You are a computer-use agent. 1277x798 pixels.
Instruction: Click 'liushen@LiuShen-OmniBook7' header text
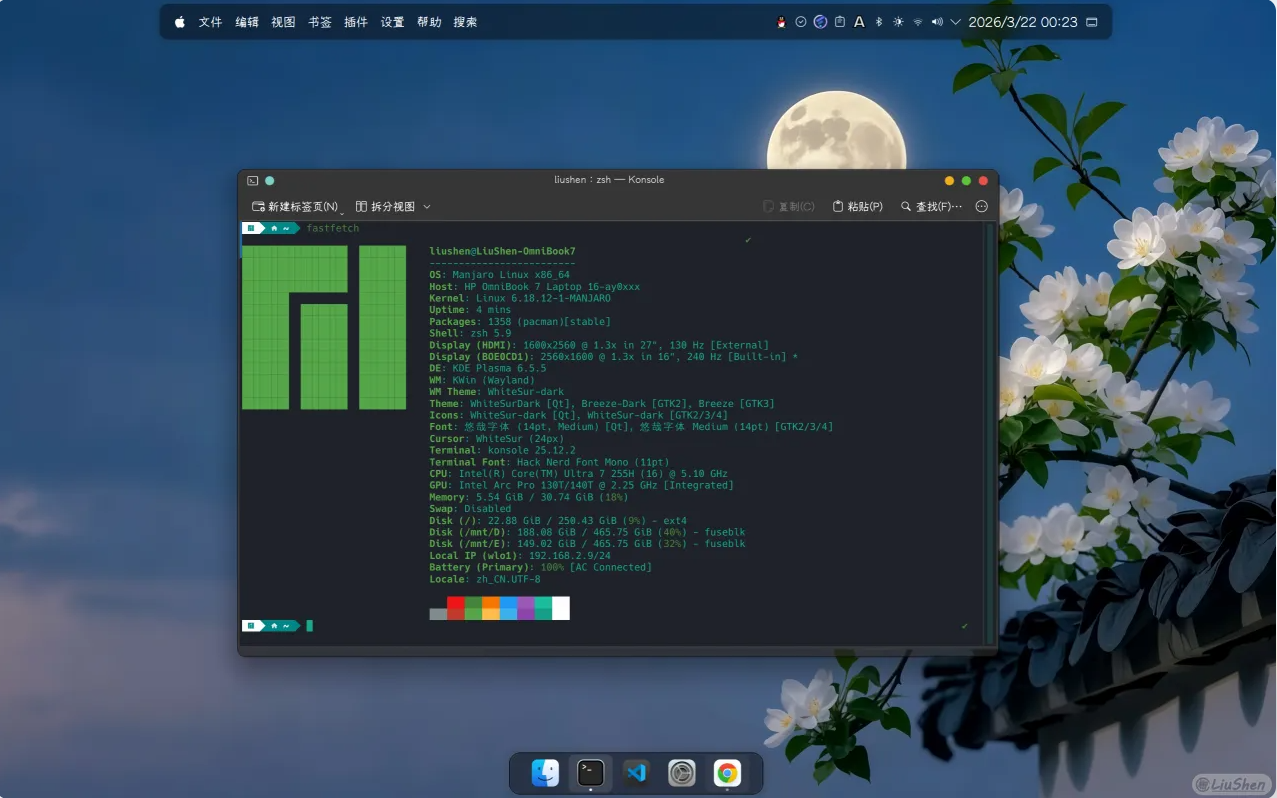pyautogui.click(x=502, y=251)
